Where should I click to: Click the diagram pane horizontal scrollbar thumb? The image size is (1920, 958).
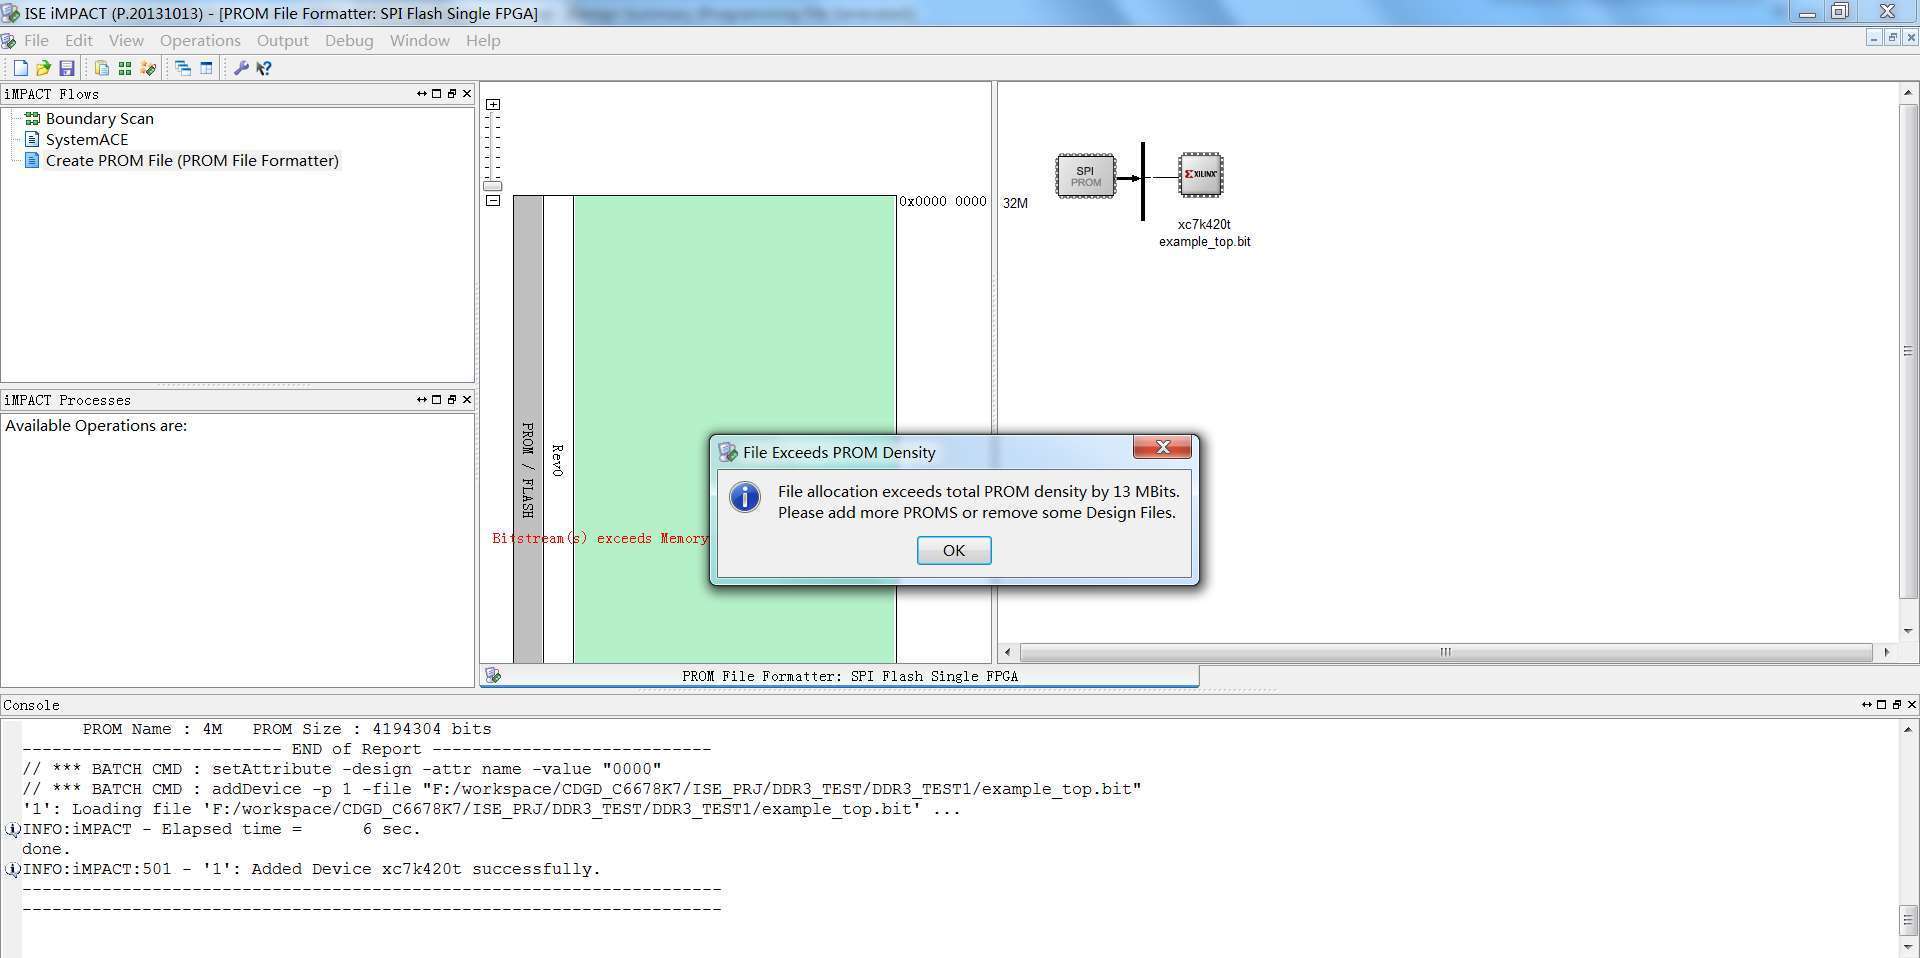click(1445, 652)
